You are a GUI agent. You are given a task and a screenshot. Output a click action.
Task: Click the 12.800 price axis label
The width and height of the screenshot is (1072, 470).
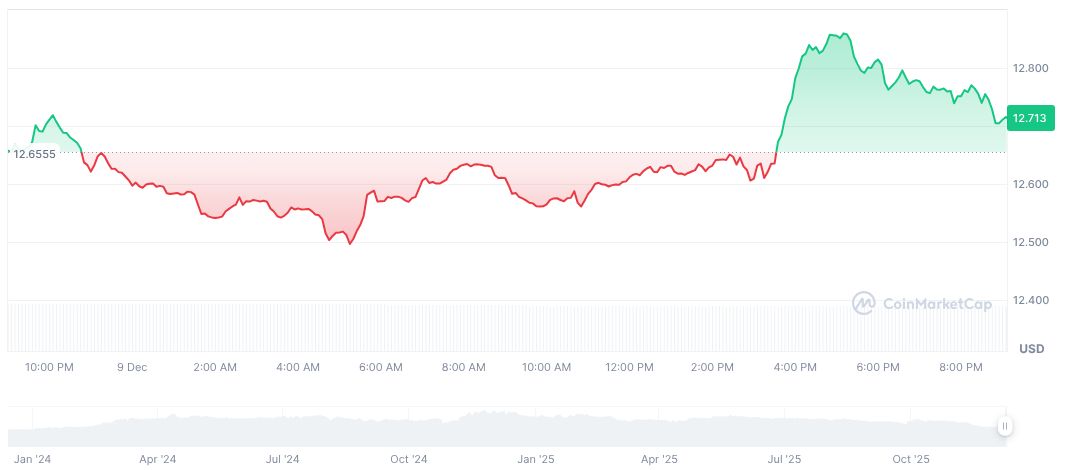coord(1030,68)
